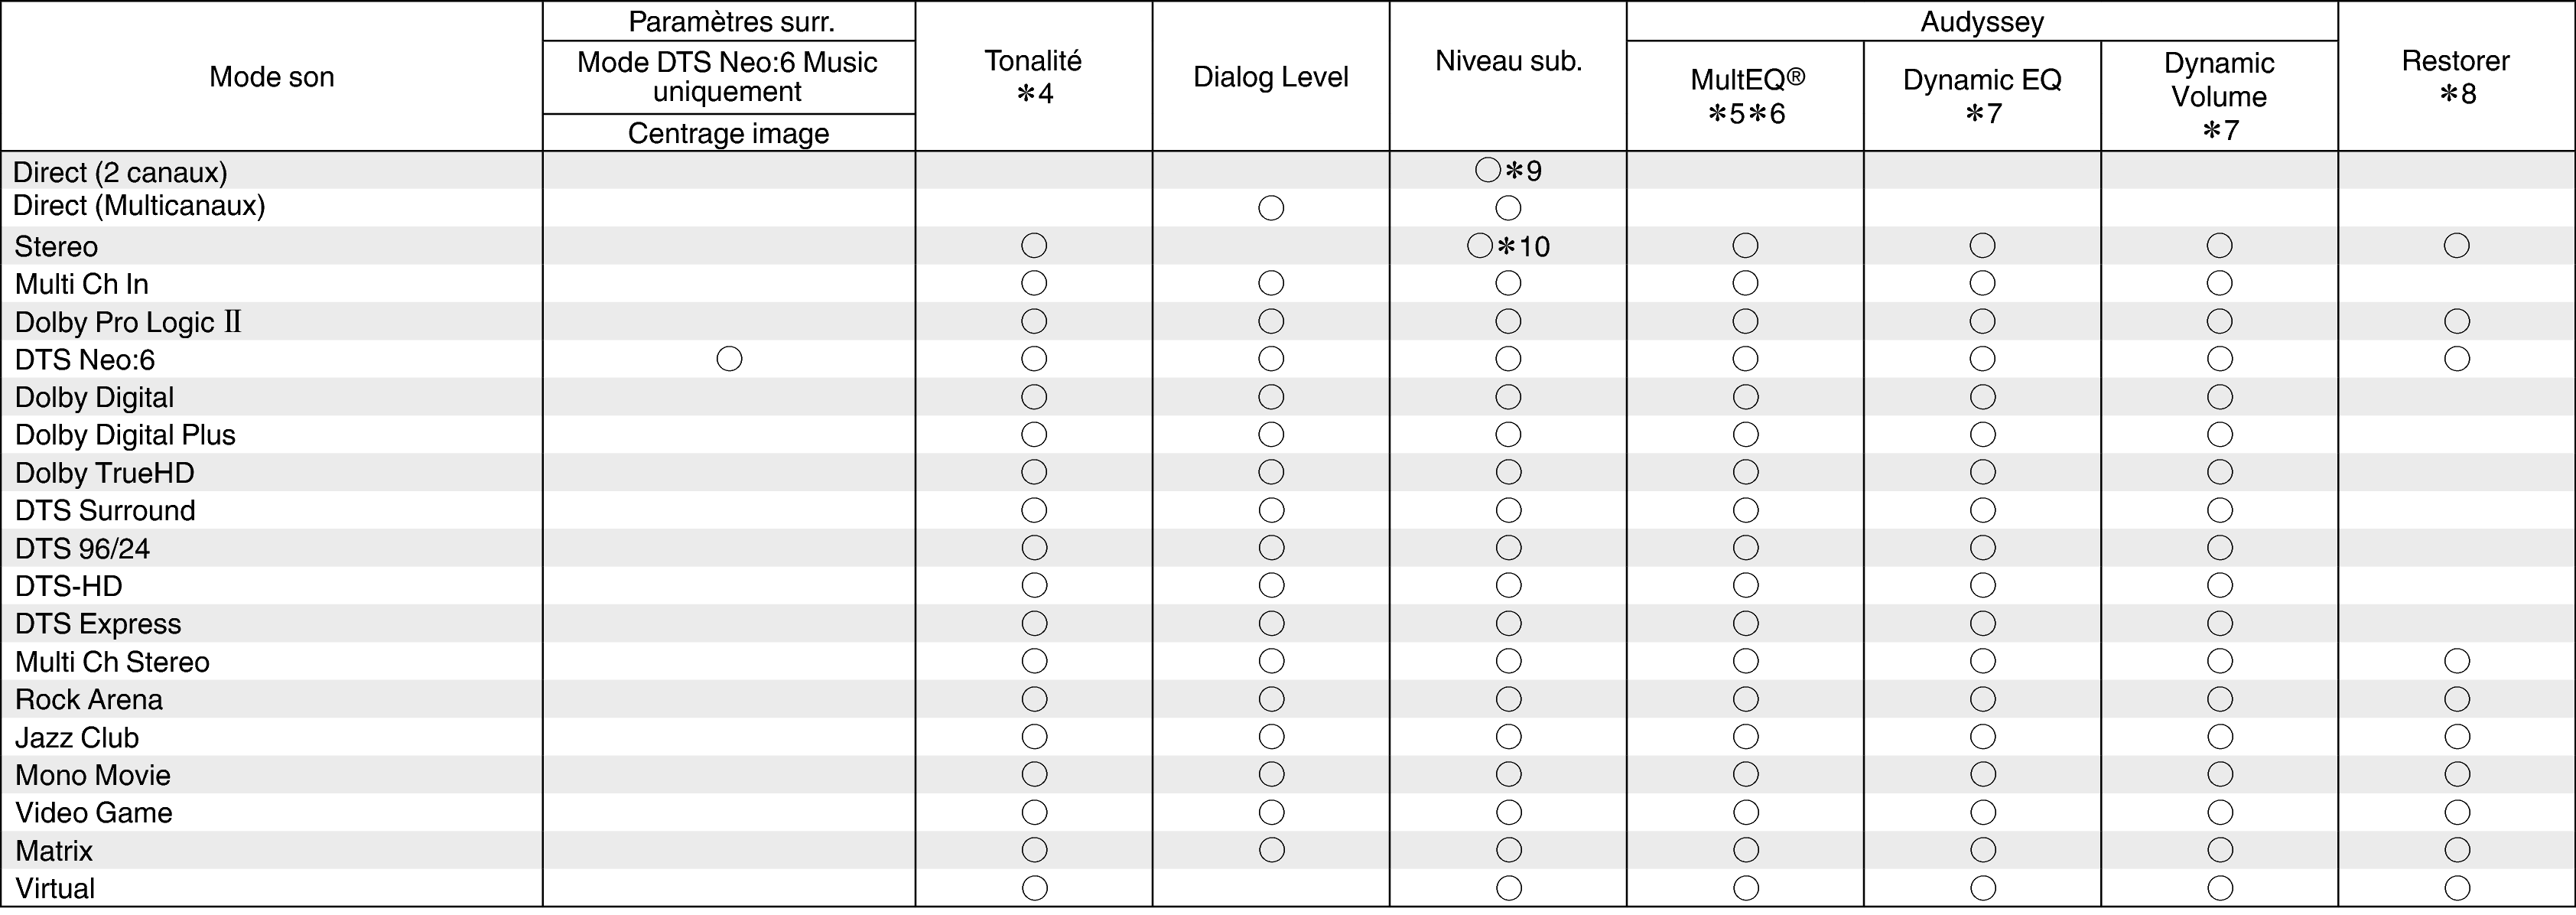Select the Dynamic Volume circle for Jazz Club
This screenshot has height=915, width=2576.
(2219, 737)
